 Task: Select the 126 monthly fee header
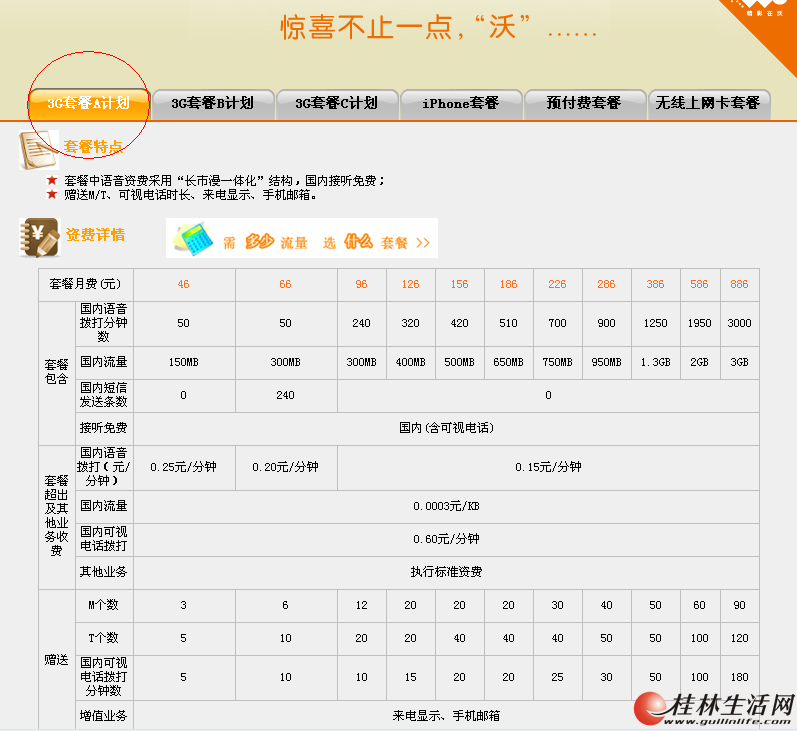(x=411, y=285)
